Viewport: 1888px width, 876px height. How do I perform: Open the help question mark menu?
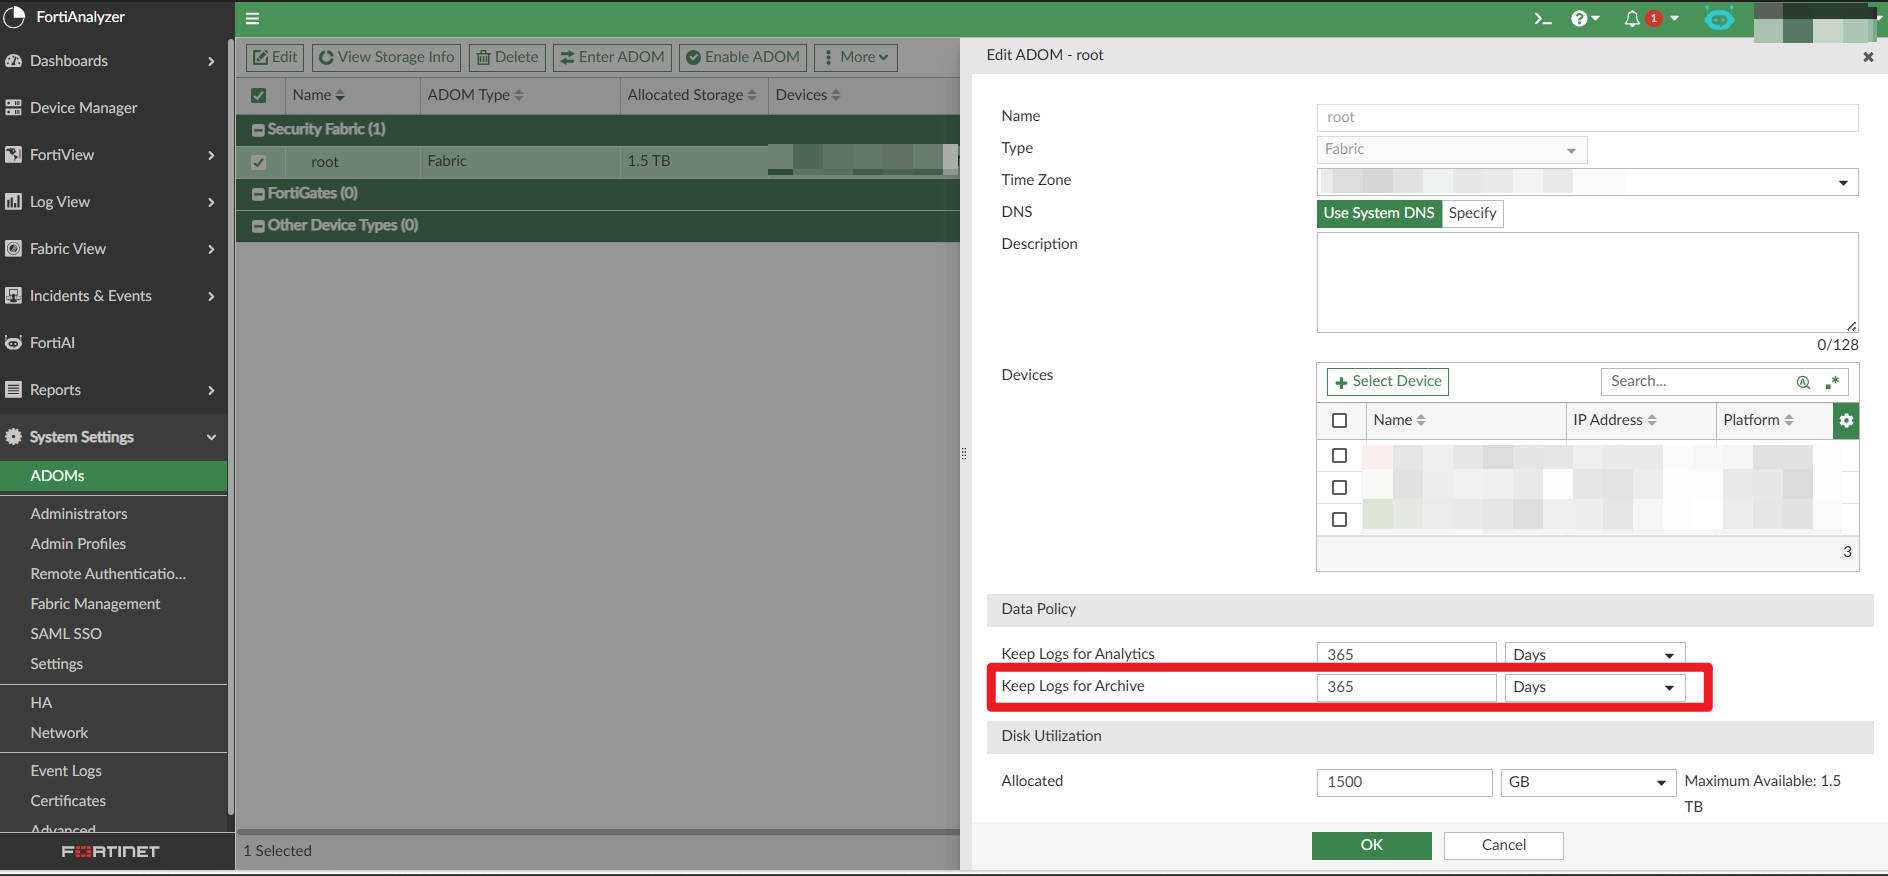click(1584, 18)
